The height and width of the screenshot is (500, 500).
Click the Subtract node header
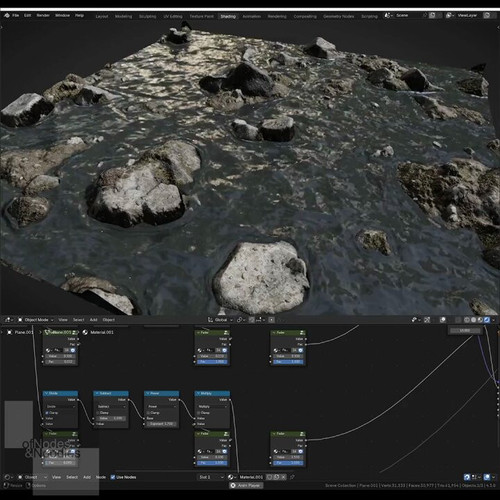tap(111, 393)
